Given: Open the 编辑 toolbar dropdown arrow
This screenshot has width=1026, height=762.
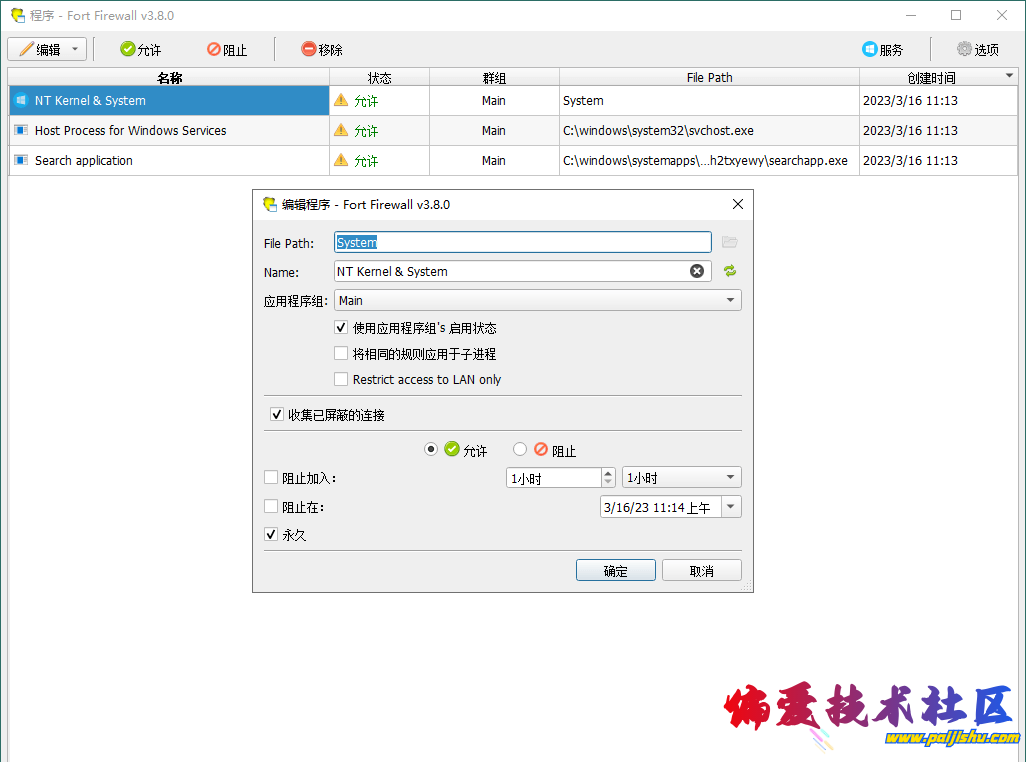Looking at the screenshot, I should (75, 49).
